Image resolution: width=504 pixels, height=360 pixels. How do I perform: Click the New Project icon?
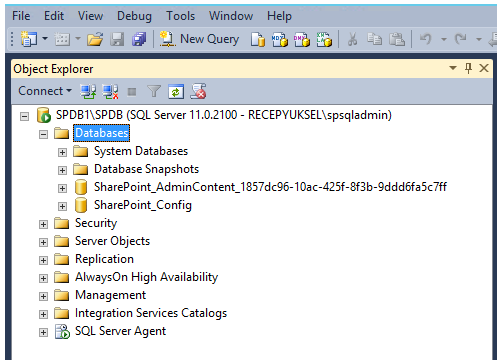[x=29, y=39]
